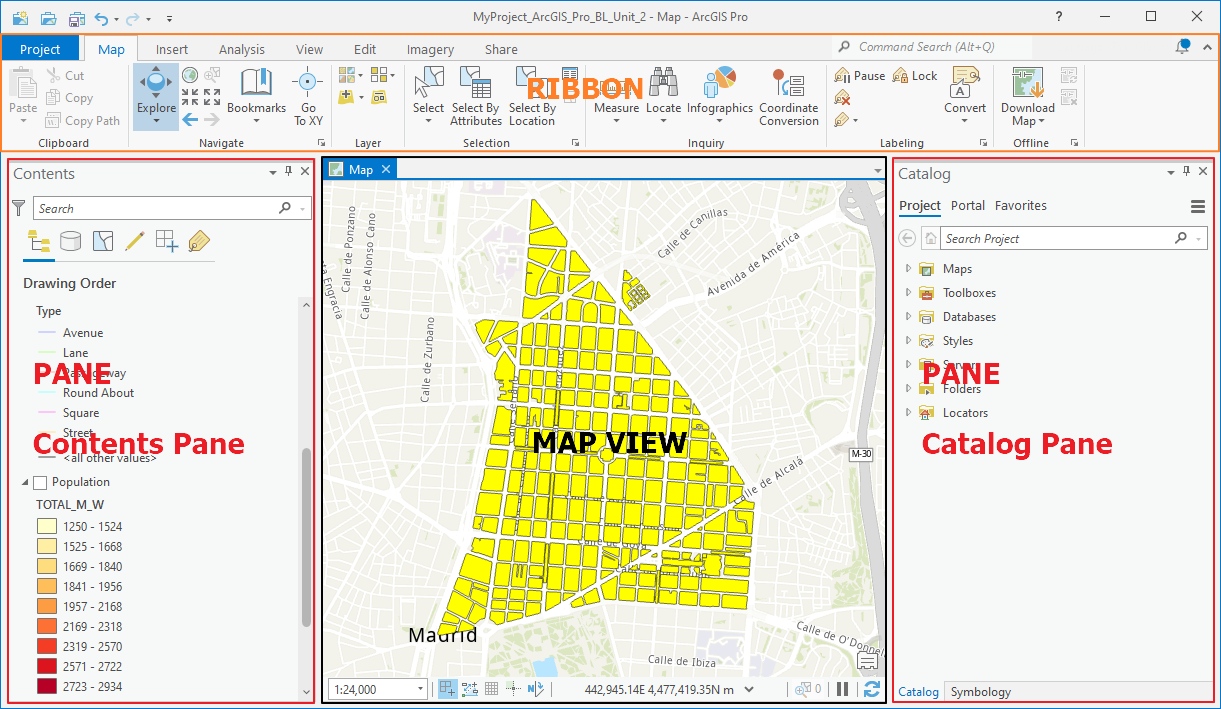The width and height of the screenshot is (1221, 709).
Task: Go back in Catalog pane
Action: (907, 239)
